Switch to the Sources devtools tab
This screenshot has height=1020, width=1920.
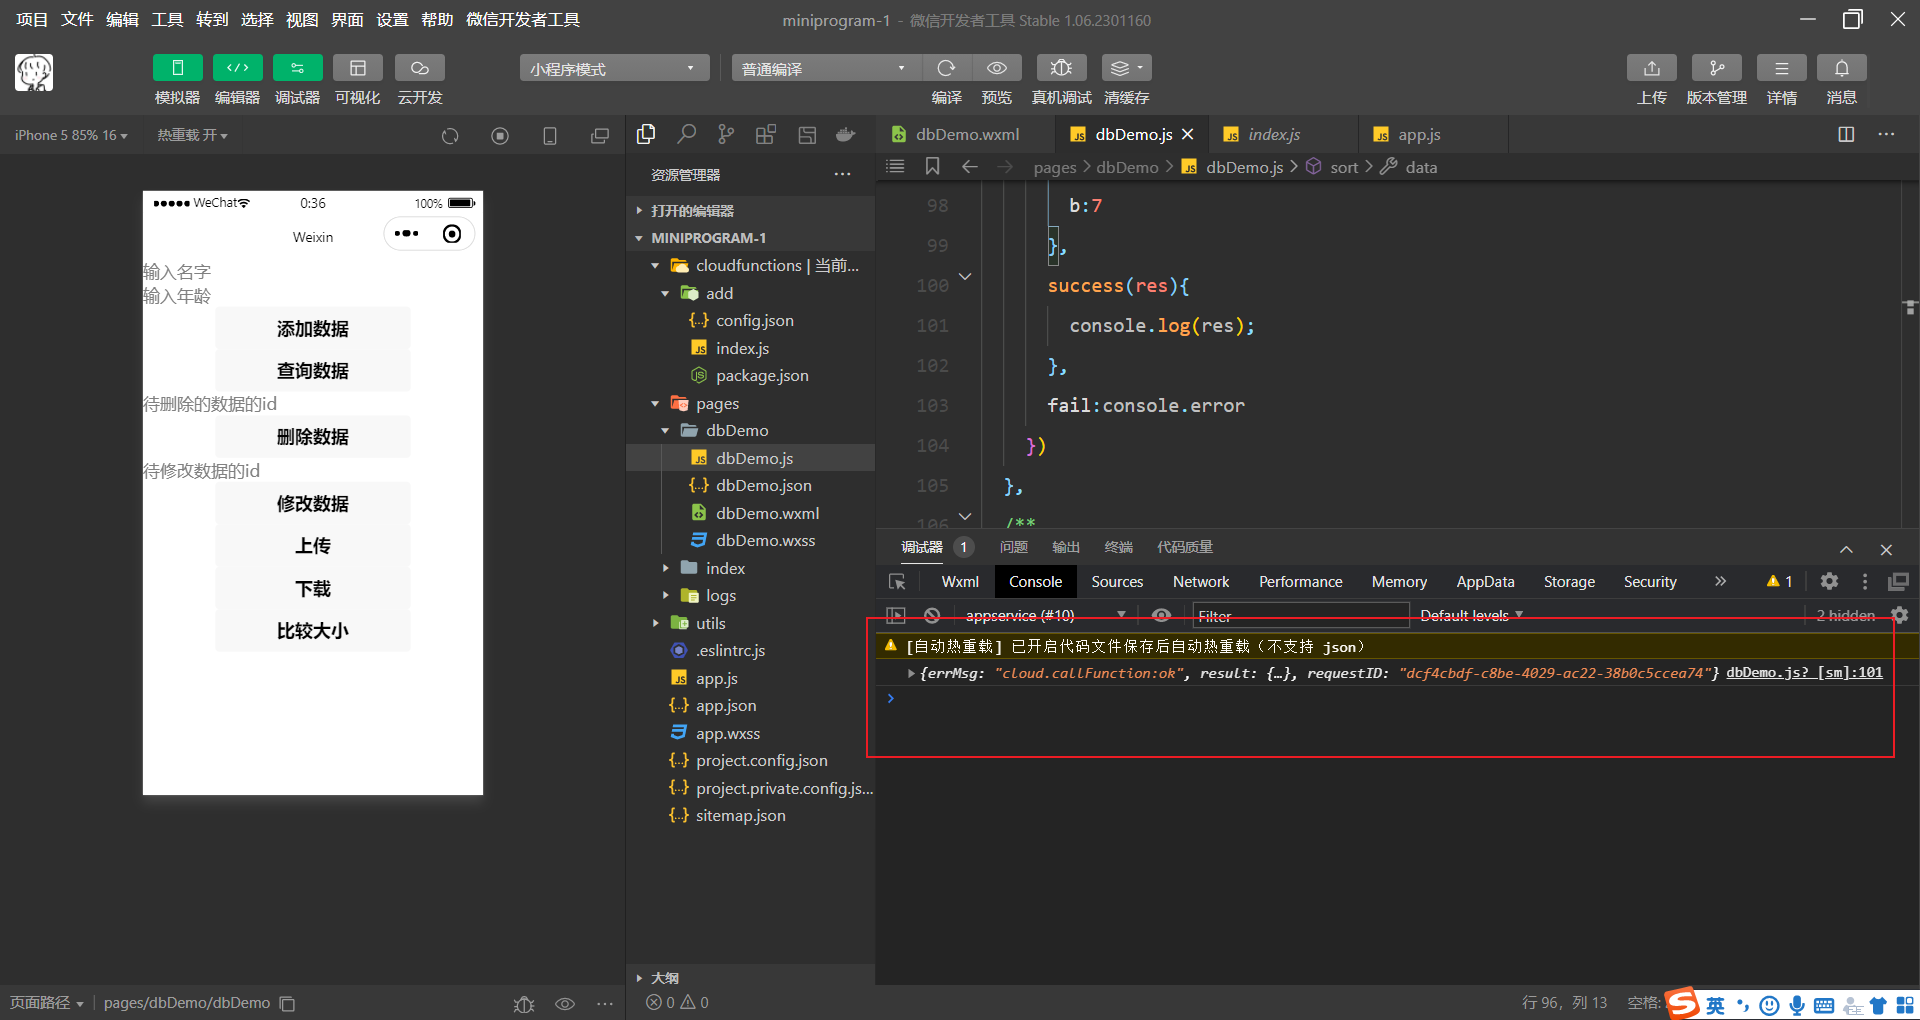[1117, 582]
